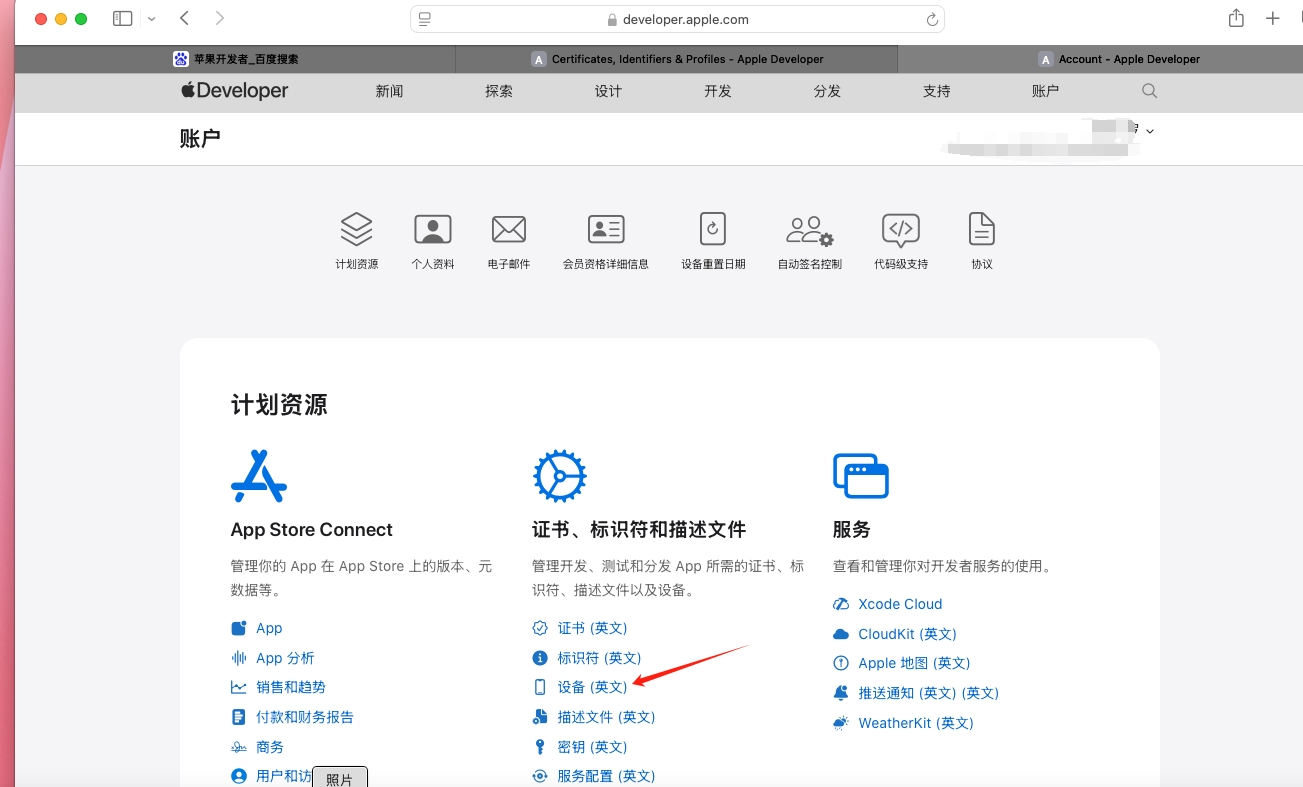Click the 计划资源 section heading
Screen dimensions: 1303x787
[279, 405]
